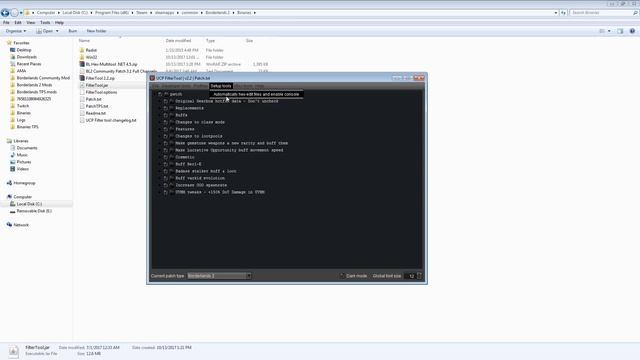Click the folder icon beside Features
Image resolution: width=640 pixels, height=360 pixels.
click(x=171, y=129)
